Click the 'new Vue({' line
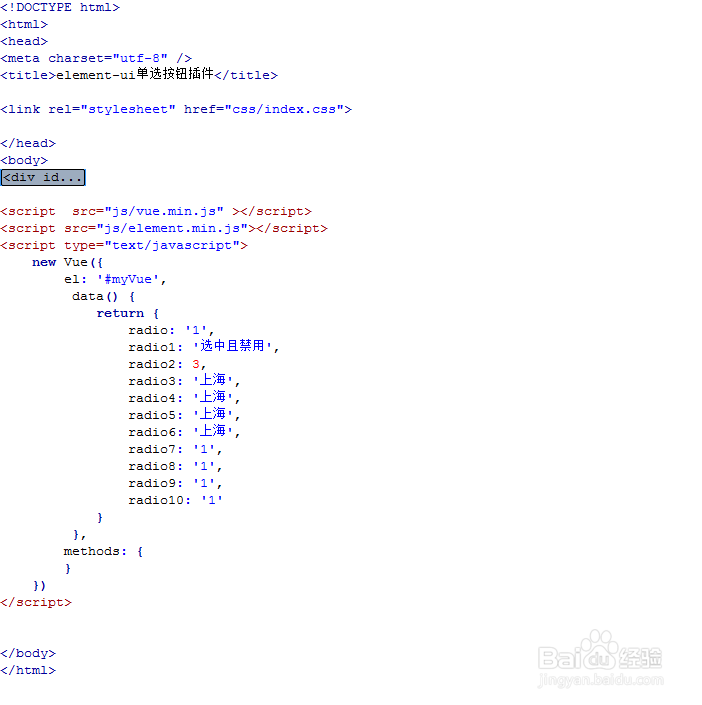 67,263
